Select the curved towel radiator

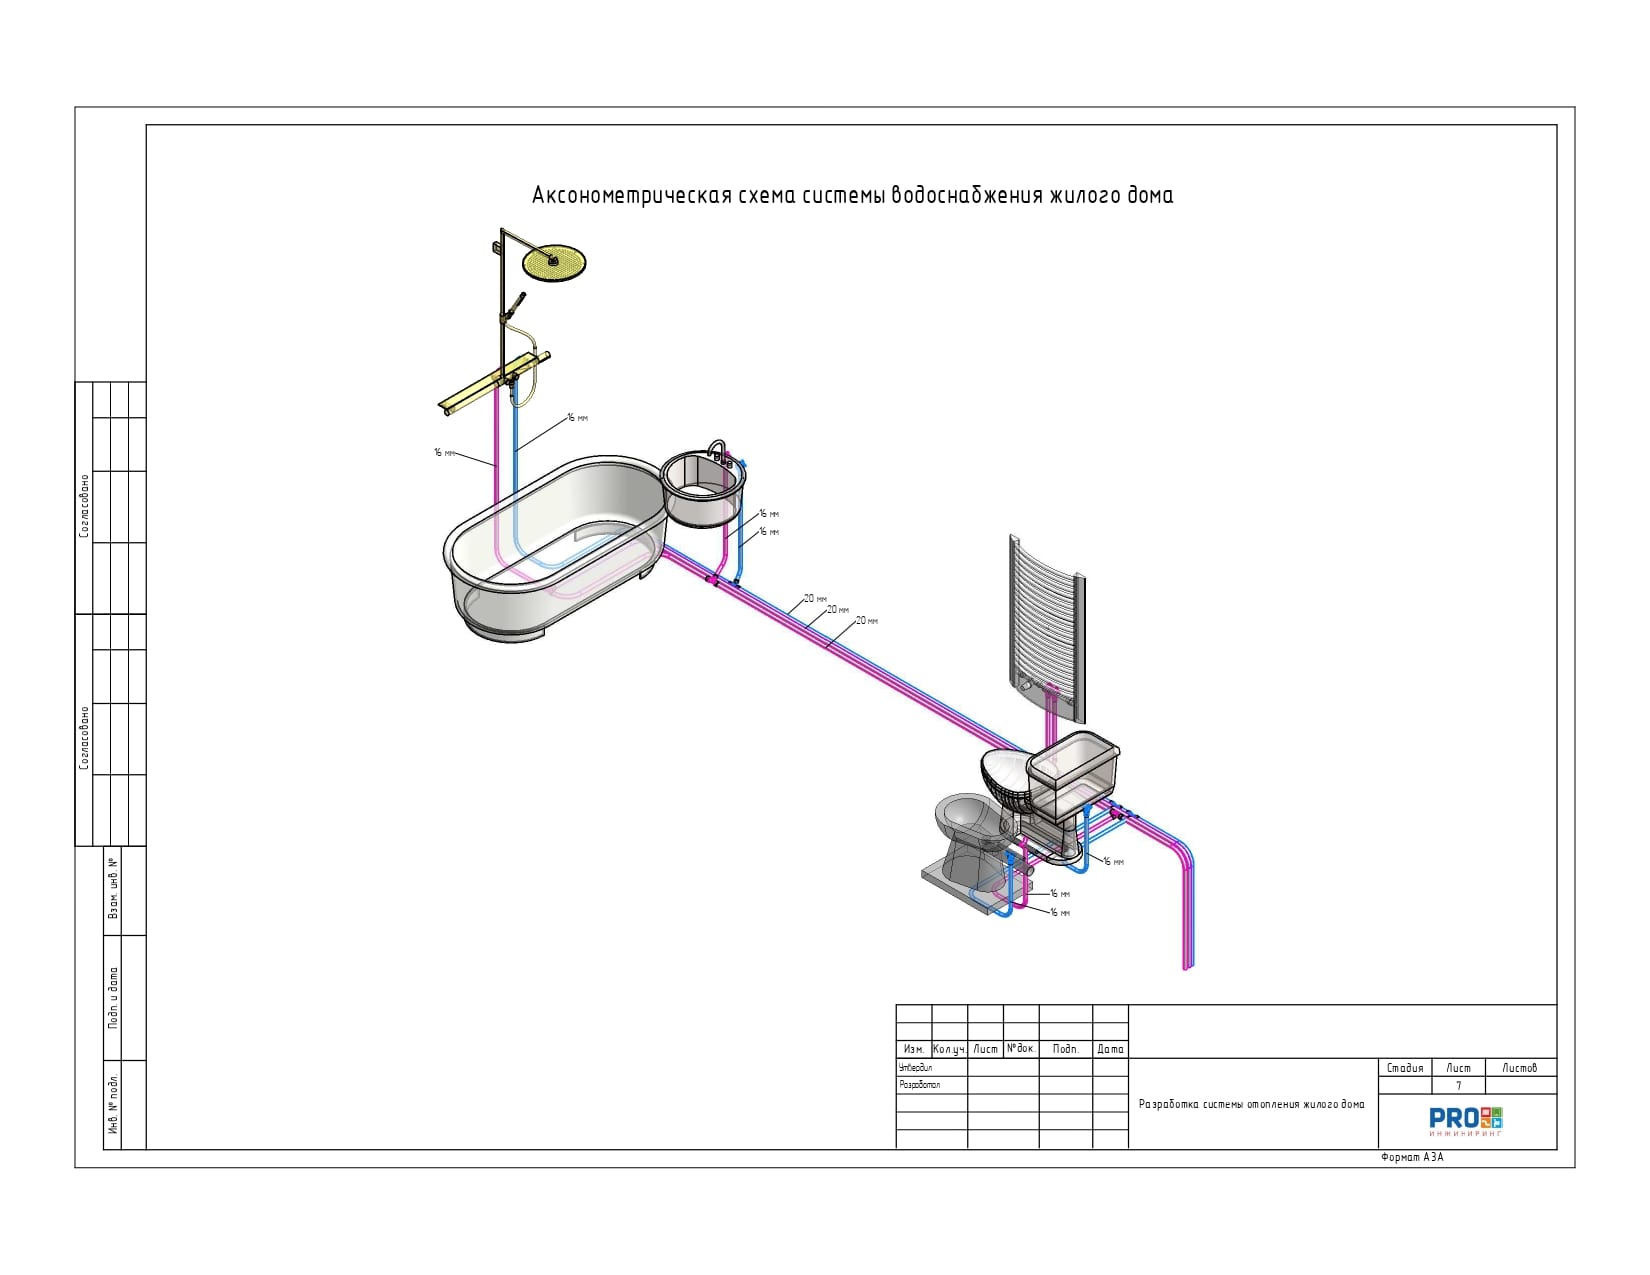click(1048, 629)
